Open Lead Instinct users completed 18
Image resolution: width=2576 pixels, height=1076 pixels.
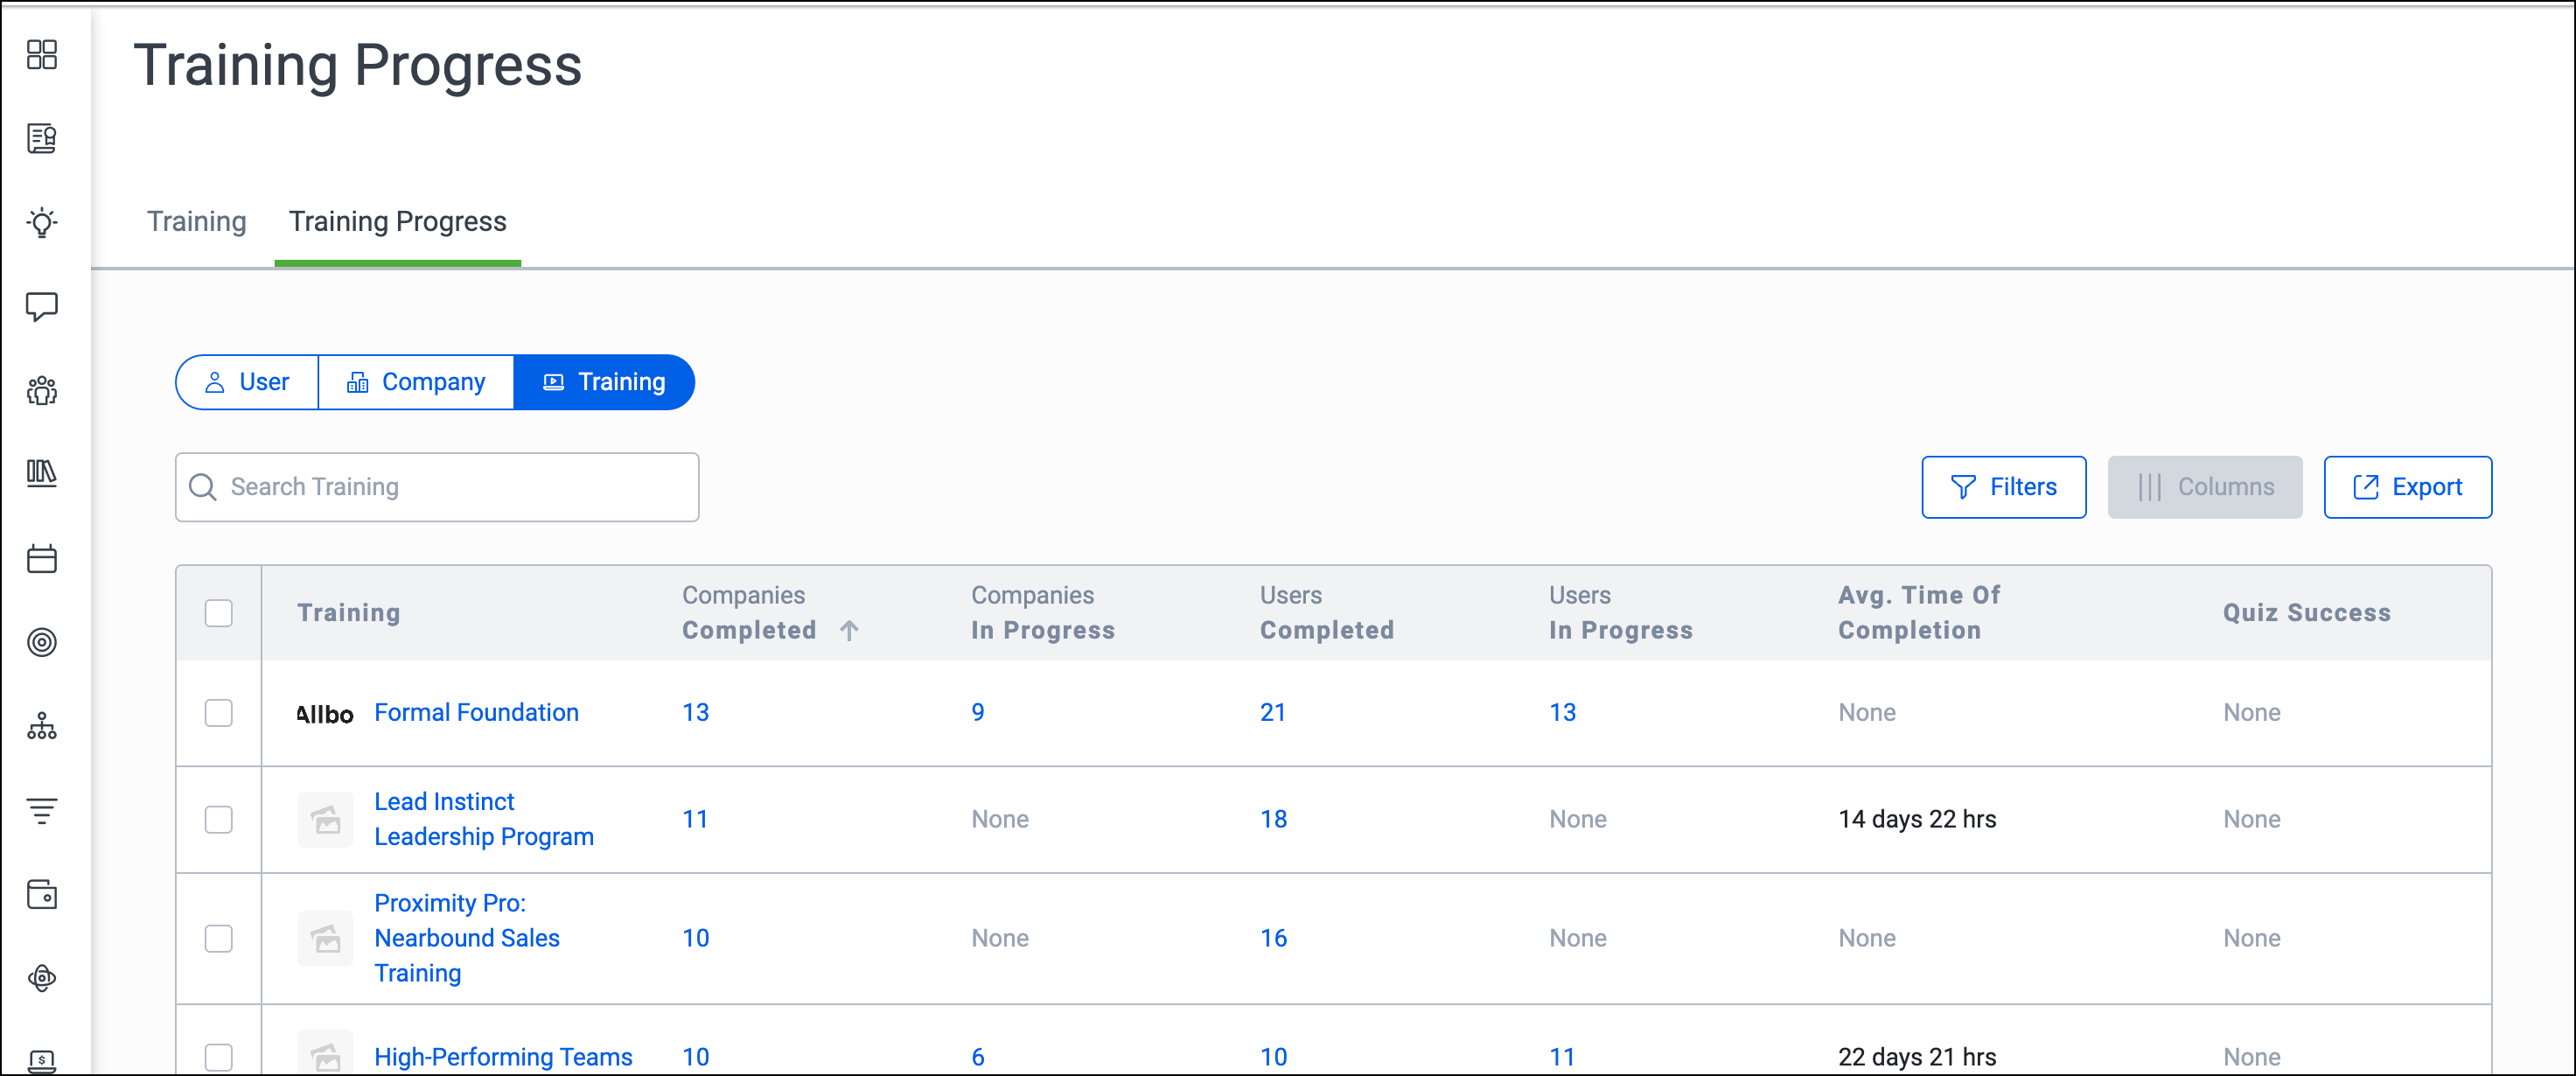pyautogui.click(x=1273, y=820)
